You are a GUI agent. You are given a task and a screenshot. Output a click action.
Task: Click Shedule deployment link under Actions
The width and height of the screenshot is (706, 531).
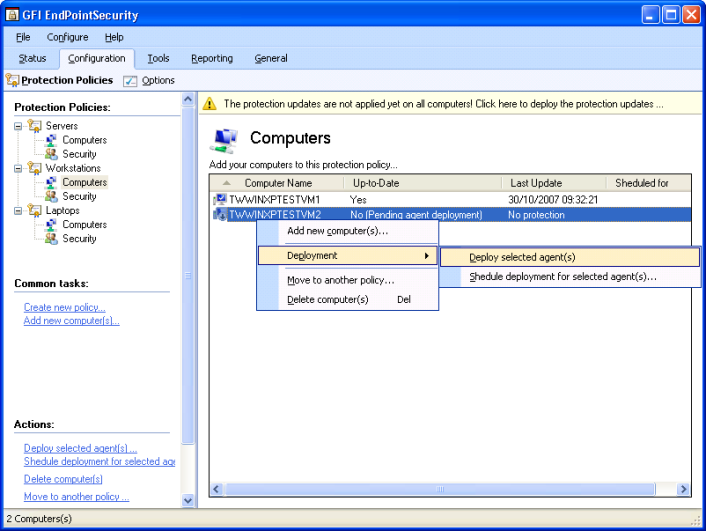(100, 462)
